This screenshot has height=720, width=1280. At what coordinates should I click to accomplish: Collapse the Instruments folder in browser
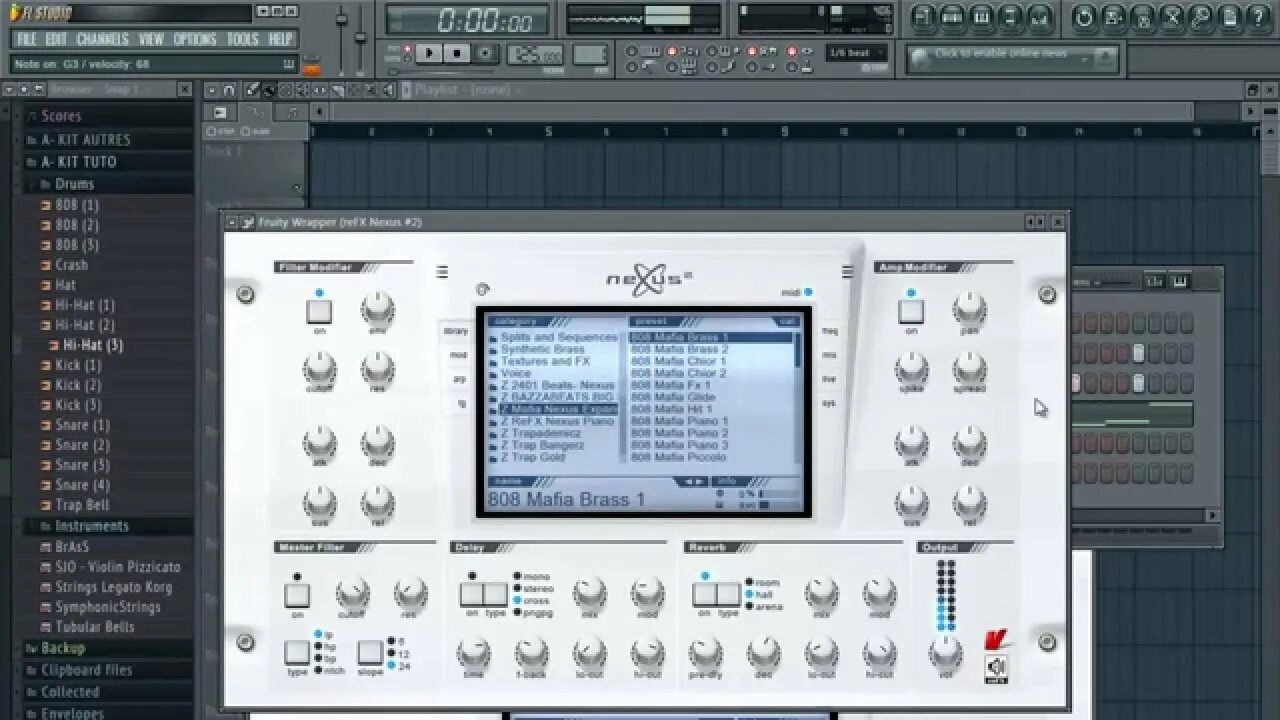pyautogui.click(x=91, y=526)
